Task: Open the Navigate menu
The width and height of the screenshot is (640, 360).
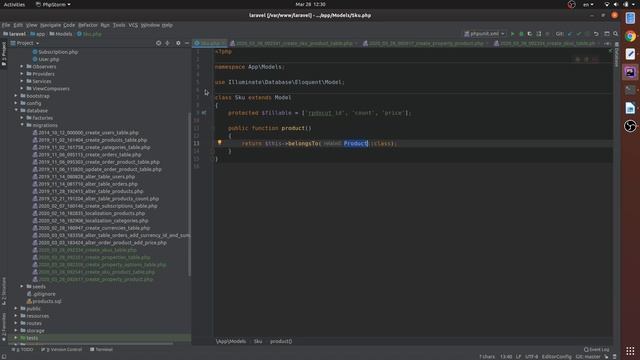Action: click(x=50, y=25)
